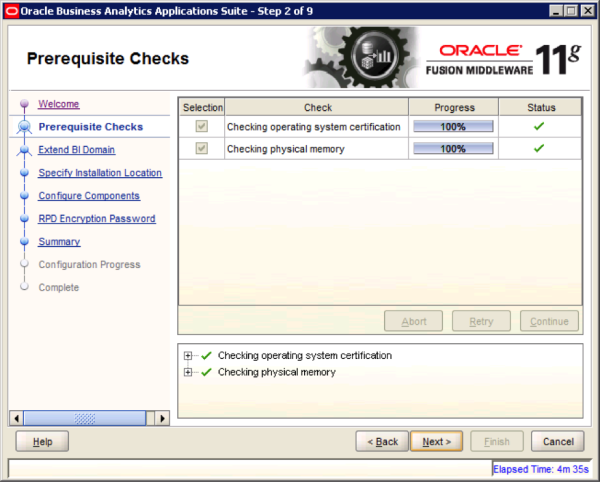Go to the RPD Encryption Password step
This screenshot has height=482, width=600.
(x=96, y=219)
